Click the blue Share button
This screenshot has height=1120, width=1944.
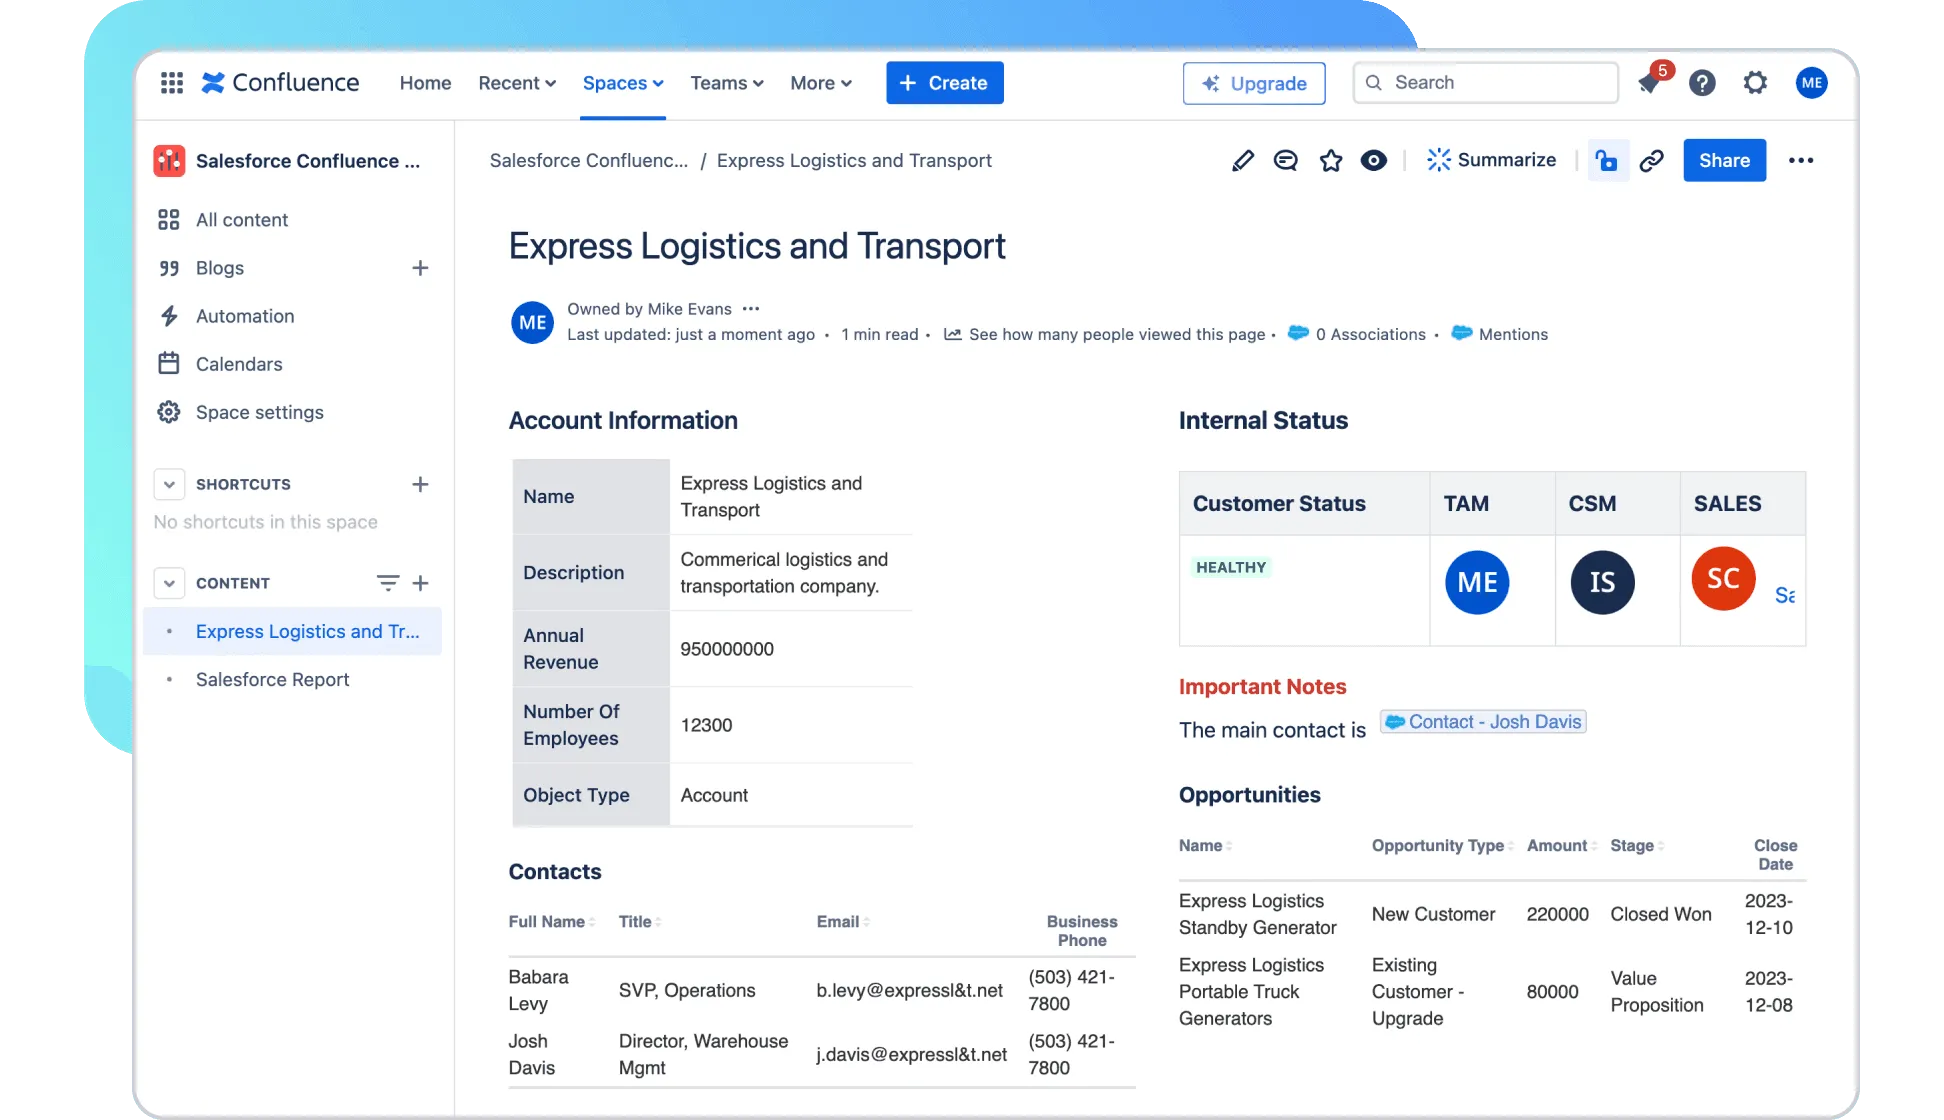click(1724, 160)
